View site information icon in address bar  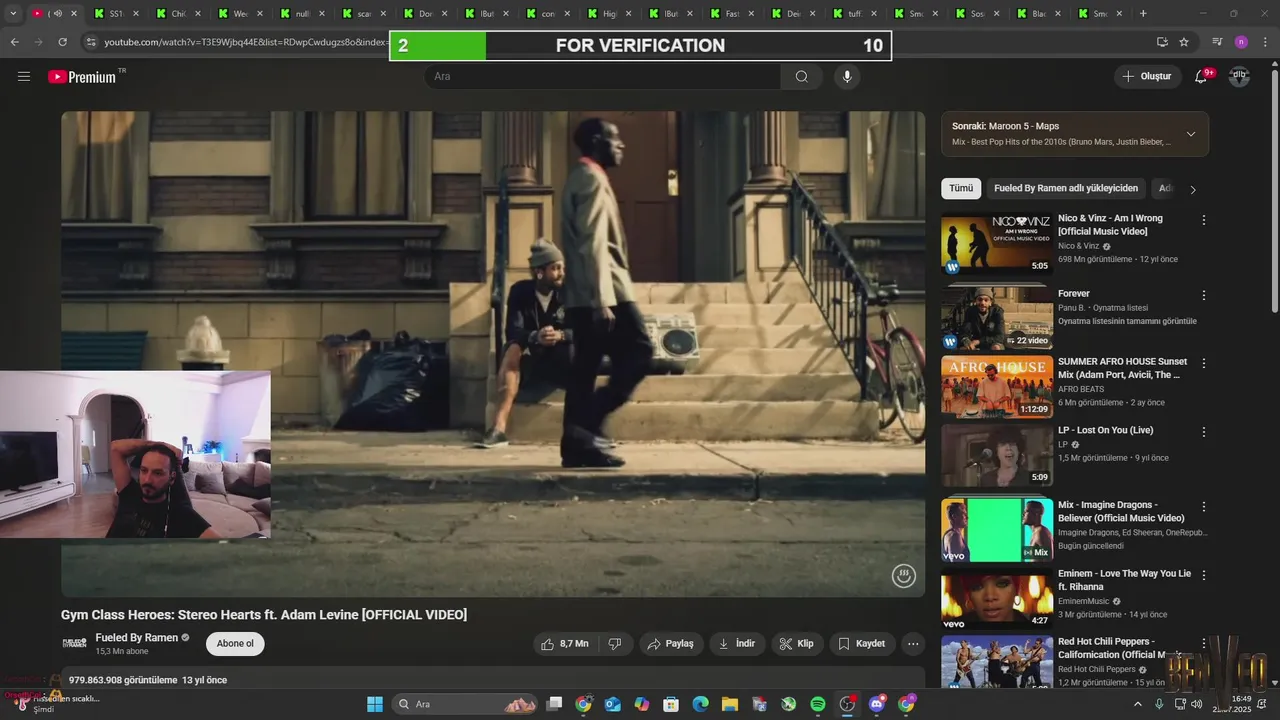click(91, 42)
